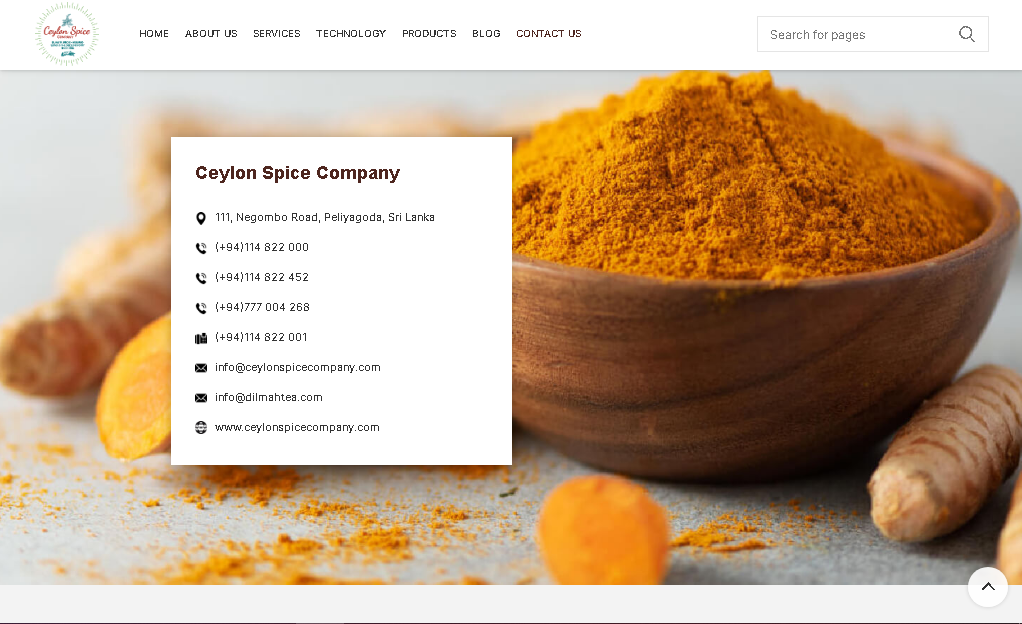Click fax number (+94)114 822 001

[261, 337]
